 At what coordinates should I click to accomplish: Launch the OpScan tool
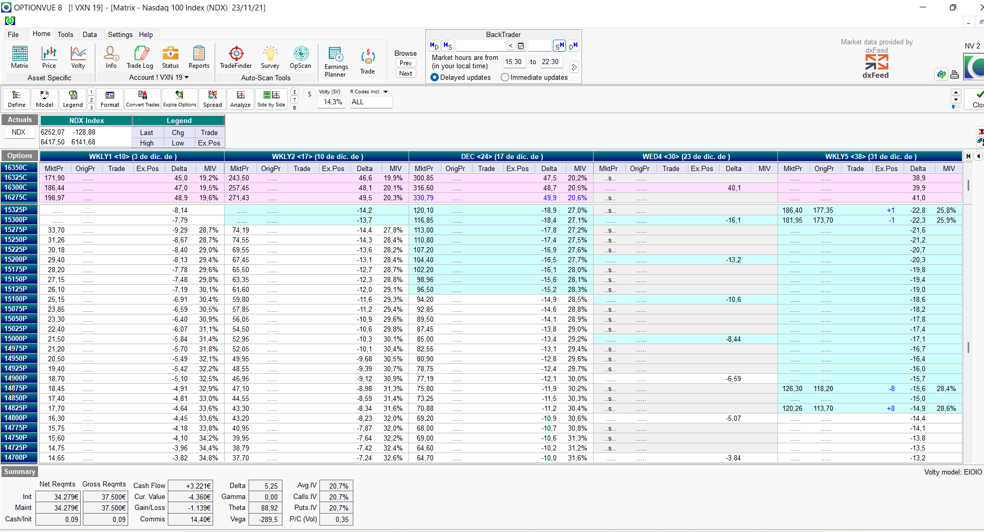click(301, 57)
